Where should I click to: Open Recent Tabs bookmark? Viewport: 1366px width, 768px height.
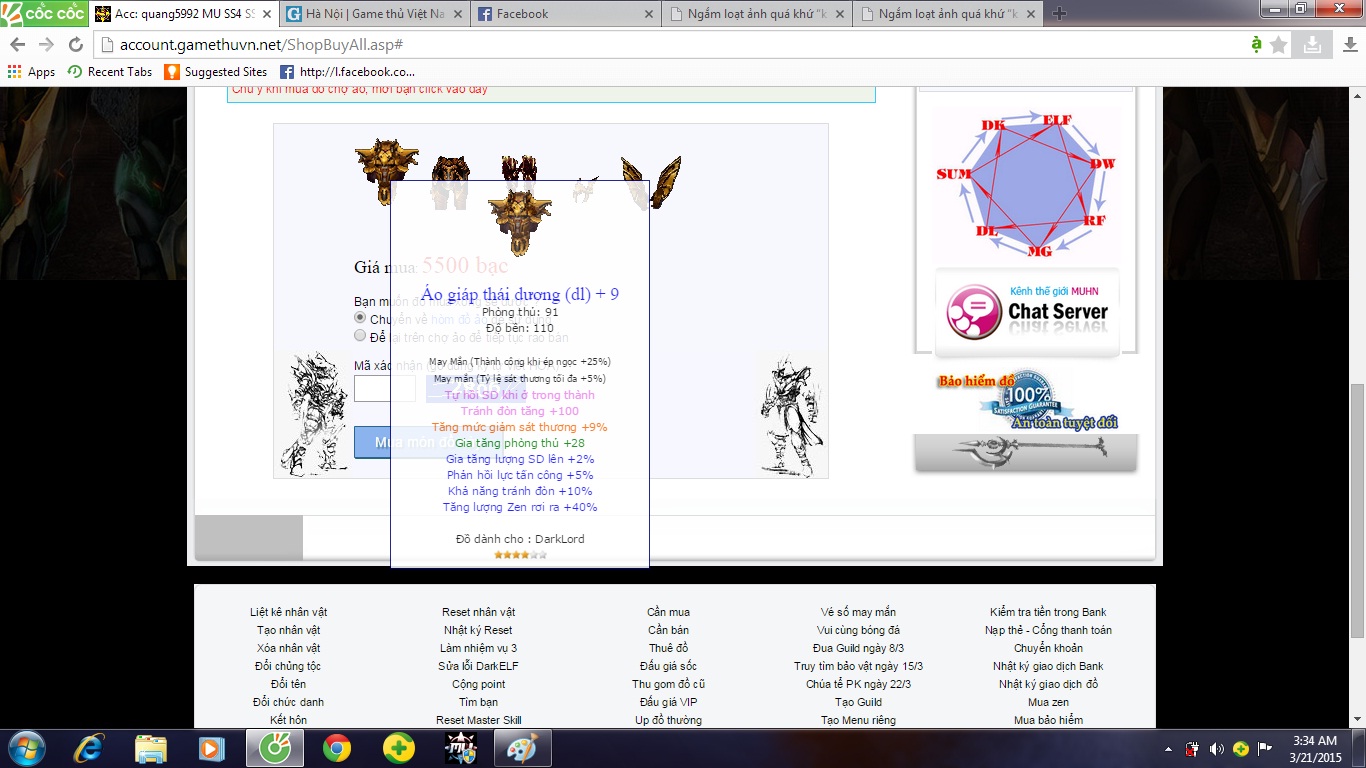(110, 72)
